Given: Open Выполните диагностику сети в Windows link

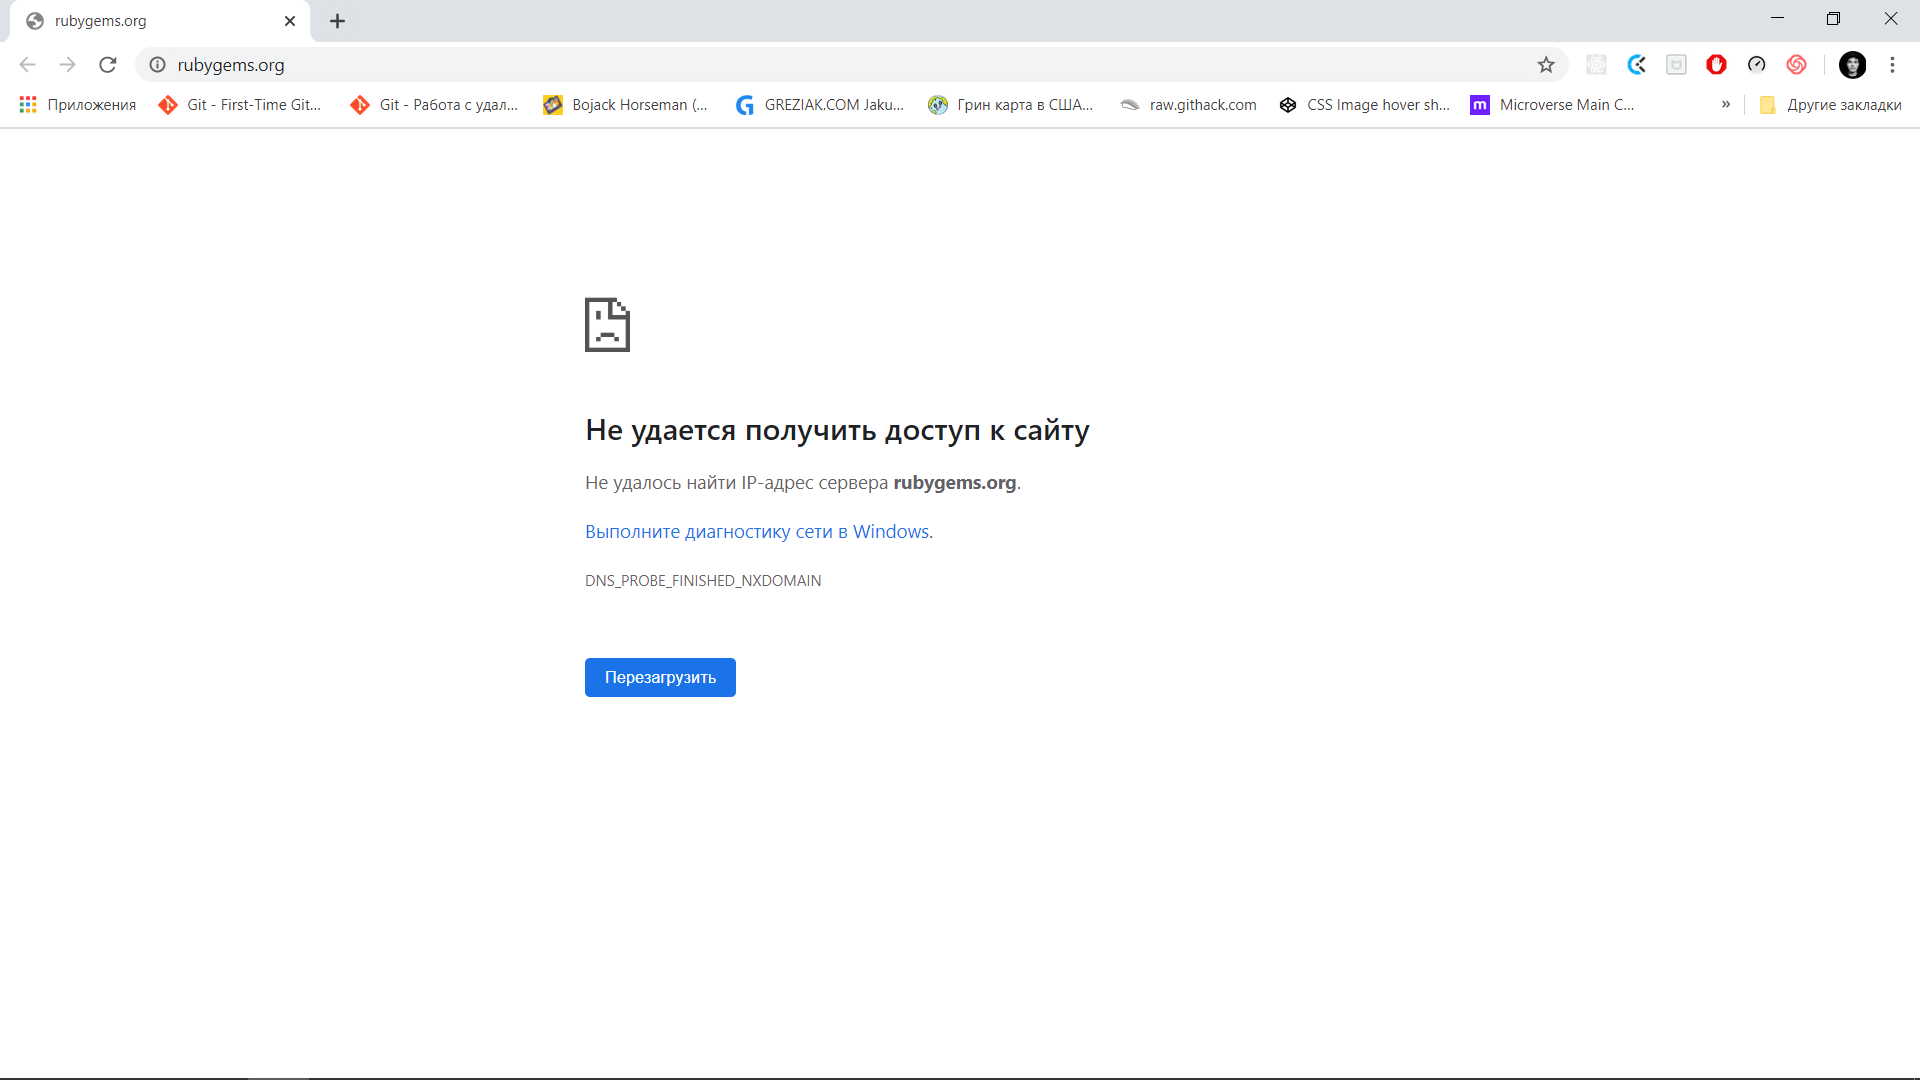Looking at the screenshot, I should (757, 532).
